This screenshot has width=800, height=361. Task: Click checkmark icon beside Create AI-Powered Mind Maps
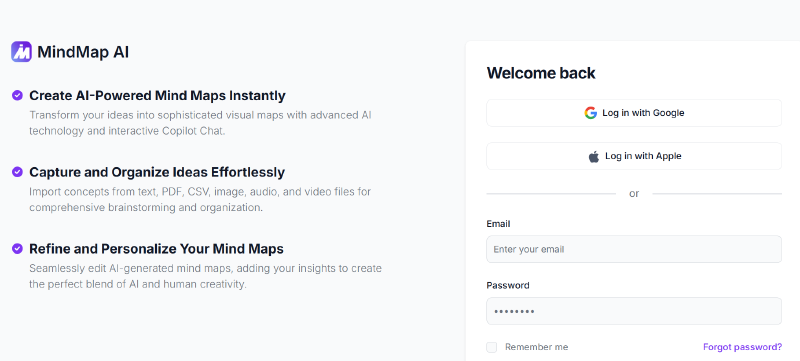click(x=17, y=95)
